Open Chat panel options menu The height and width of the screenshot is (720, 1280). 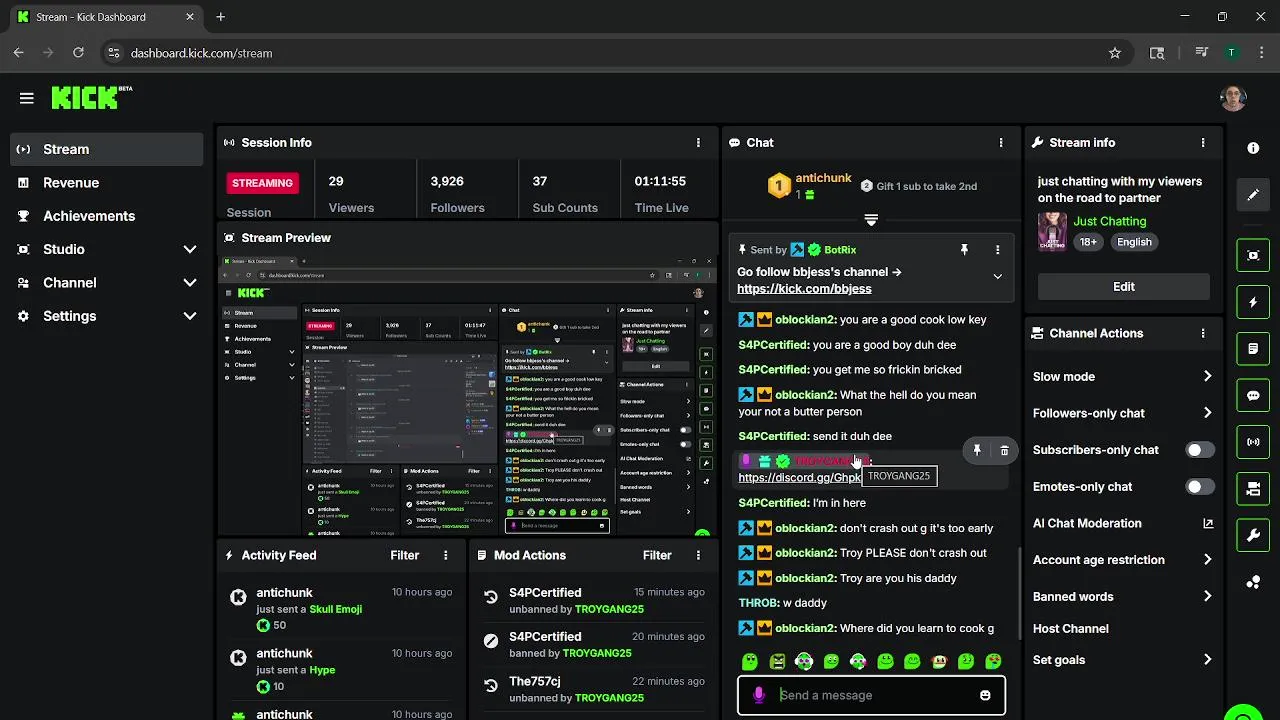pos(1001,143)
